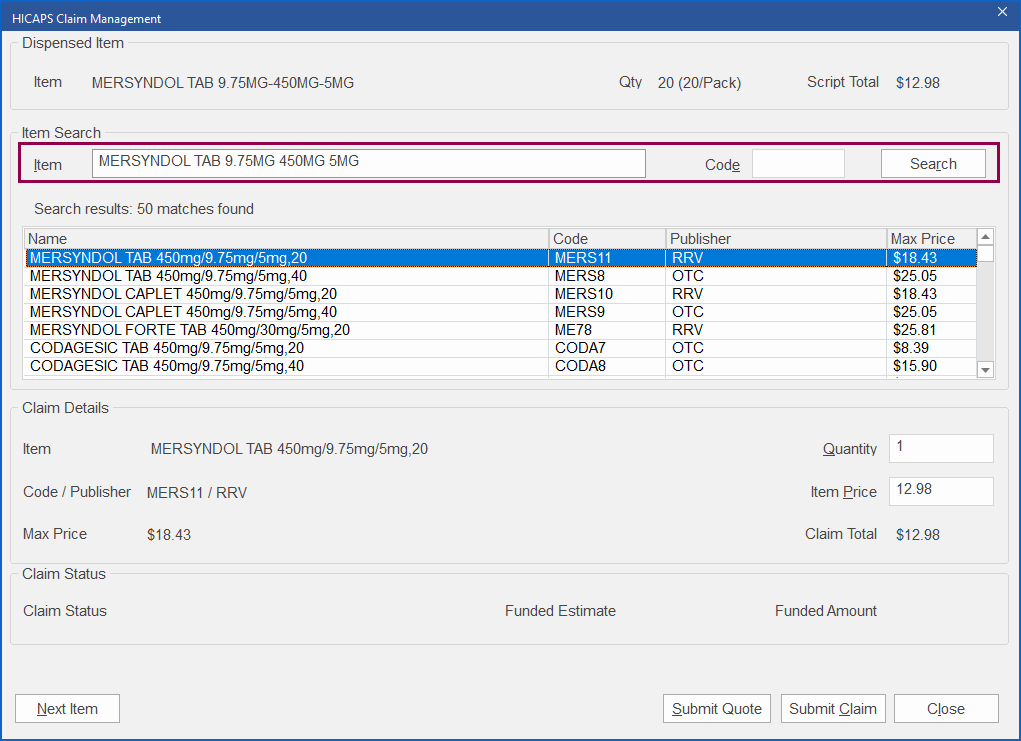
Task: Sort by Max Price column header
Action: [930, 239]
